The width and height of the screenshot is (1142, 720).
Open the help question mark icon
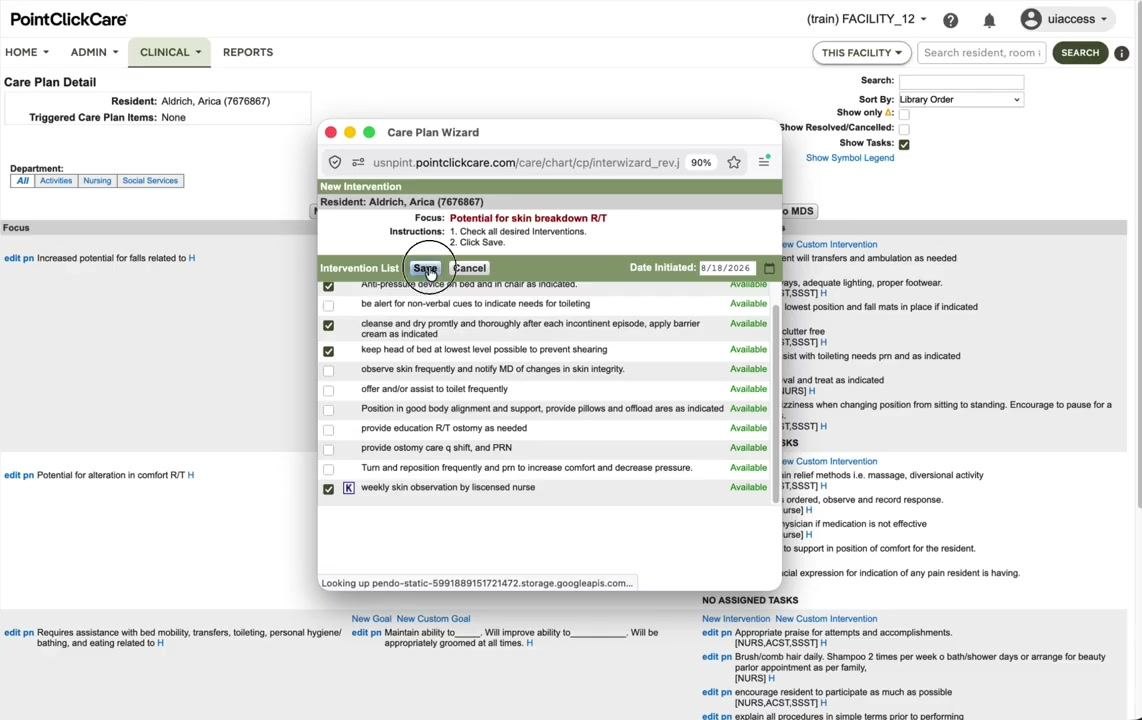[950, 20]
